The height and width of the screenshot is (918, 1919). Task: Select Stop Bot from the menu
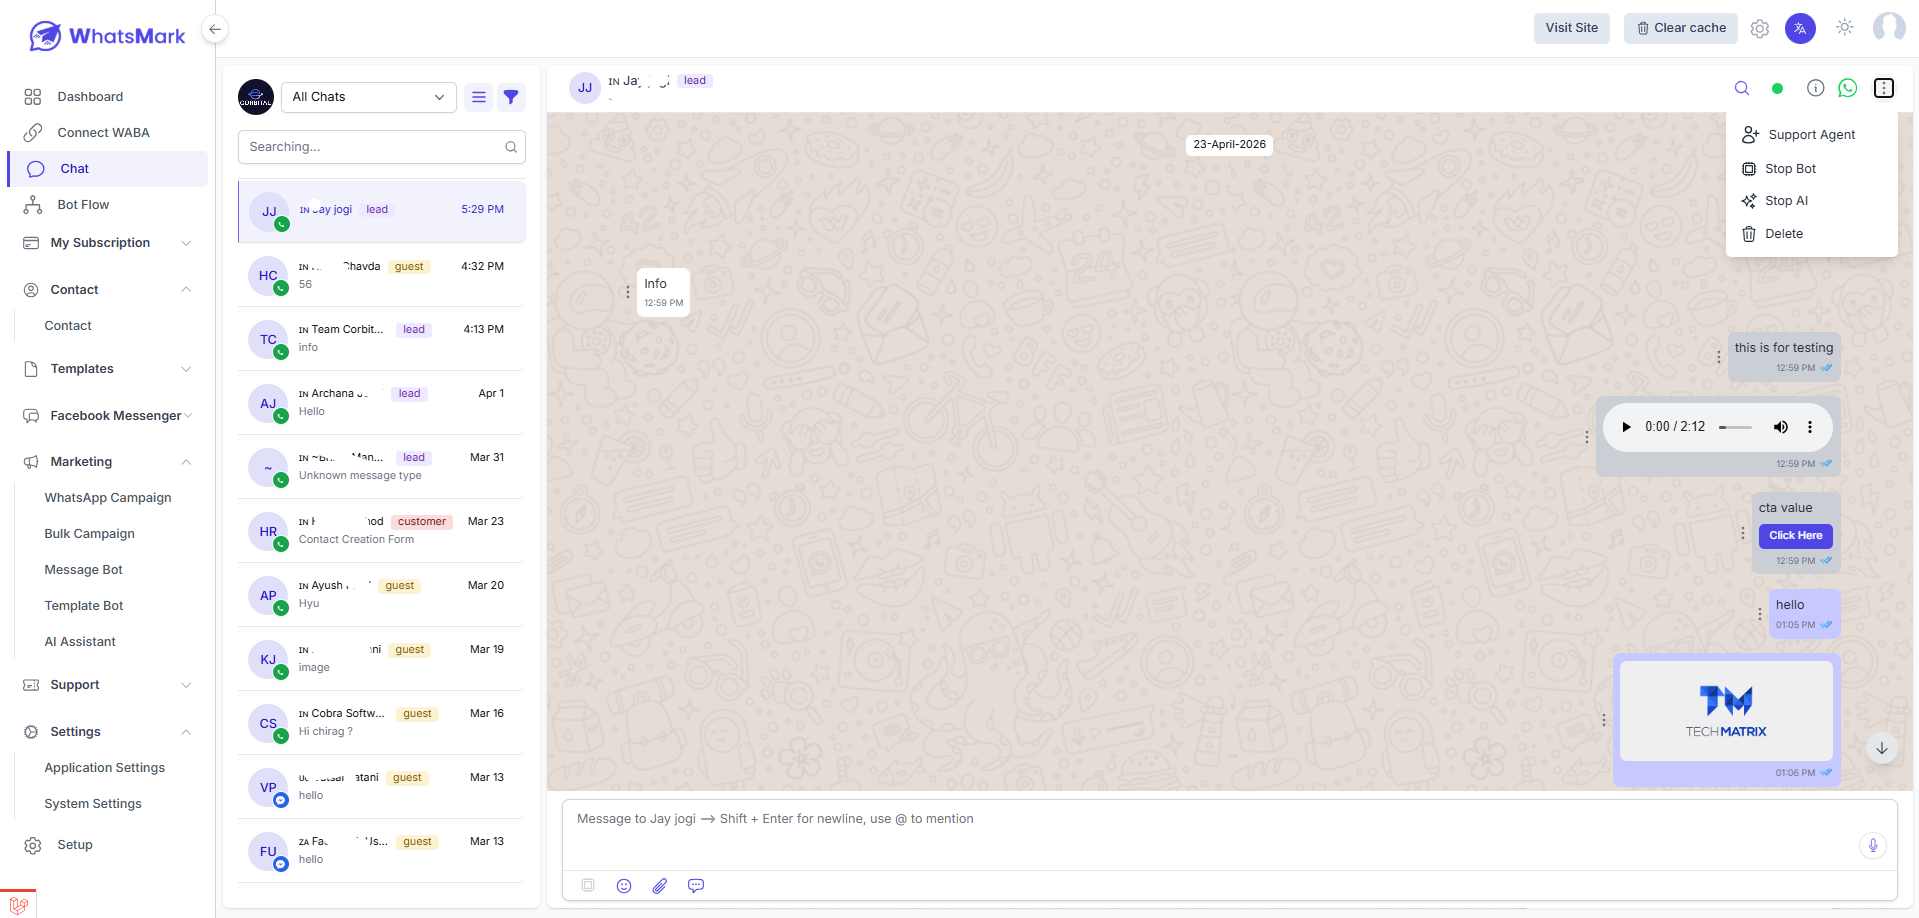(1790, 169)
